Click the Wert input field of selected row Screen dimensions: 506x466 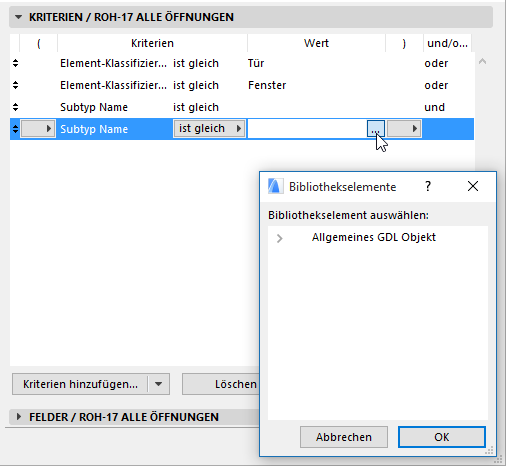click(307, 129)
